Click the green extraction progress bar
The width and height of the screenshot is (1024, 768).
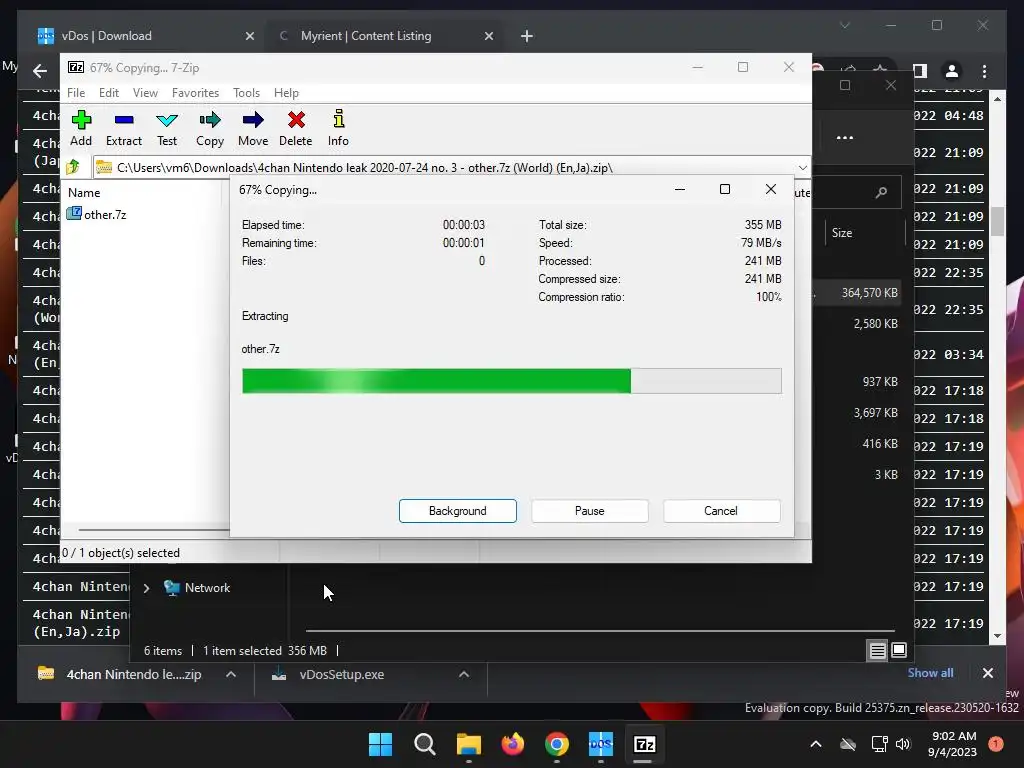[511, 381]
